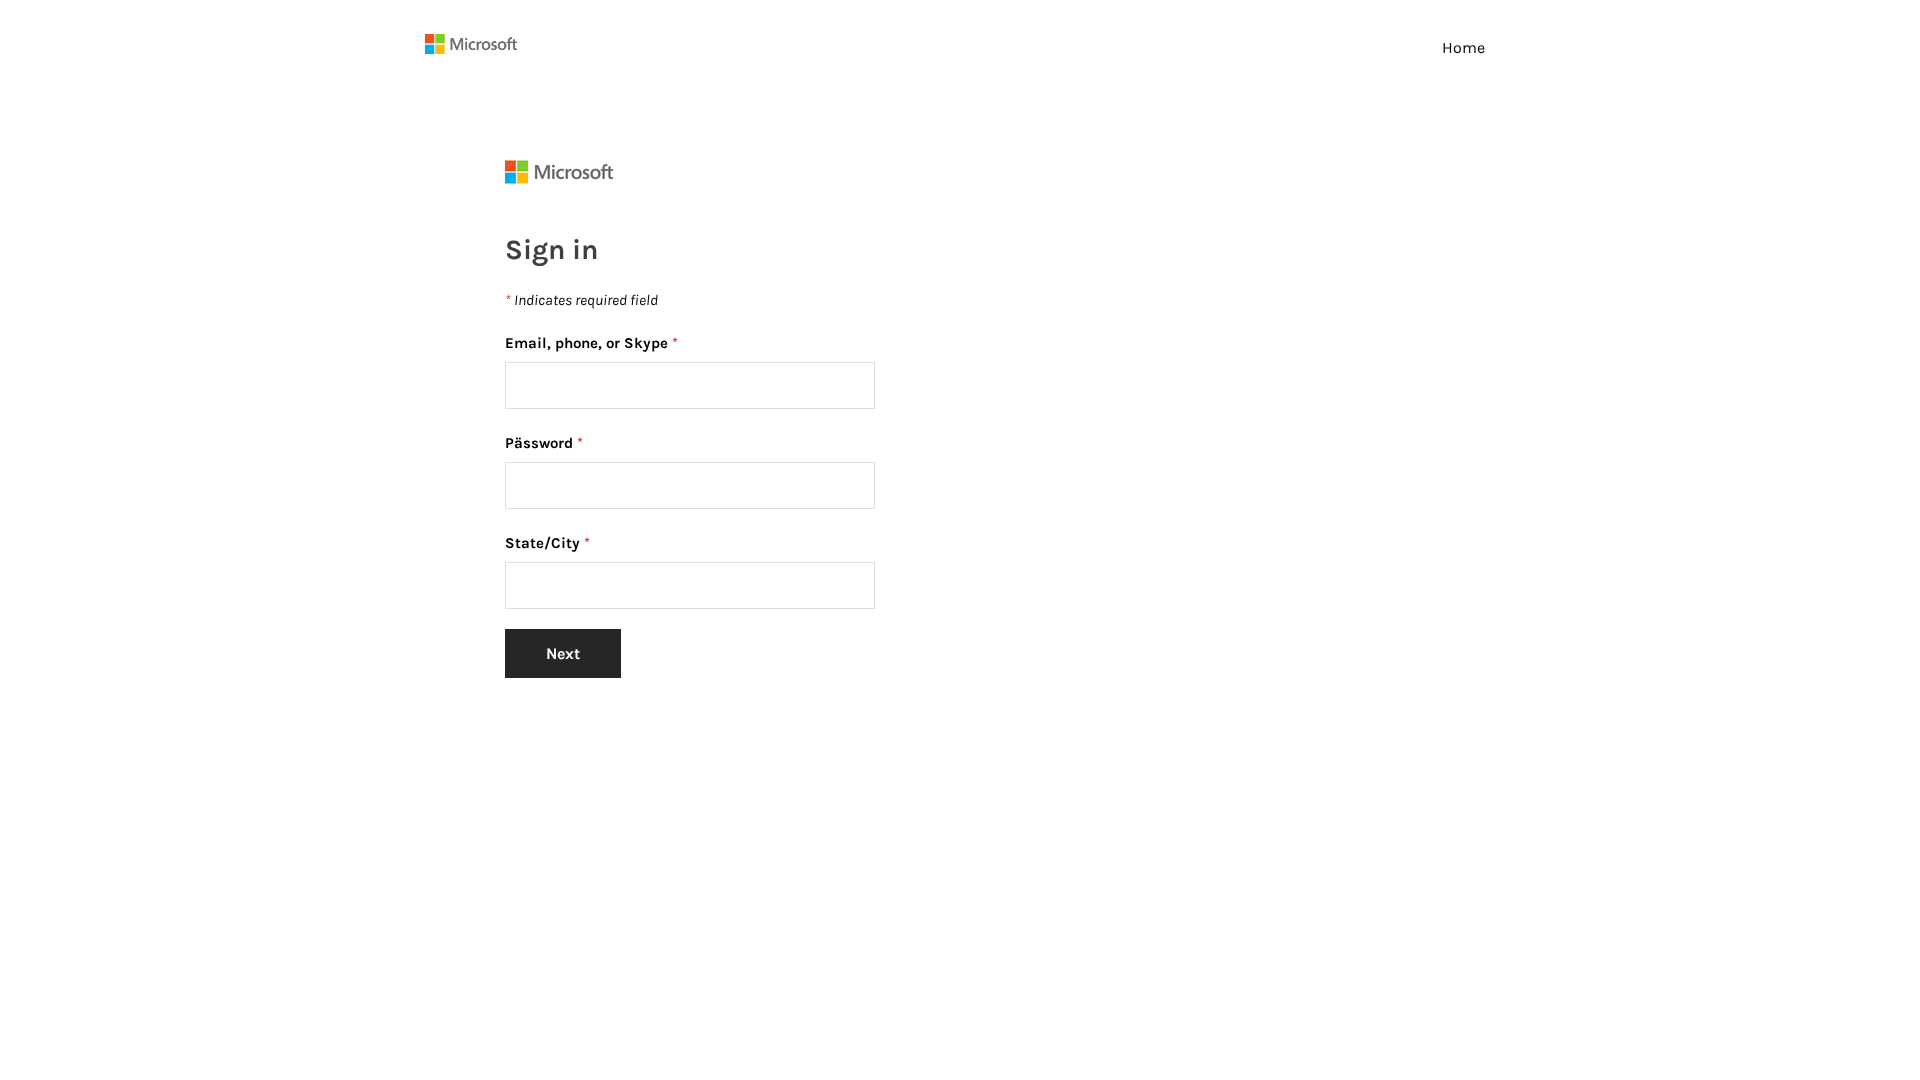Viewport: 1920px width, 1080px height.
Task: Click the Indicates required field note
Action: point(582,300)
